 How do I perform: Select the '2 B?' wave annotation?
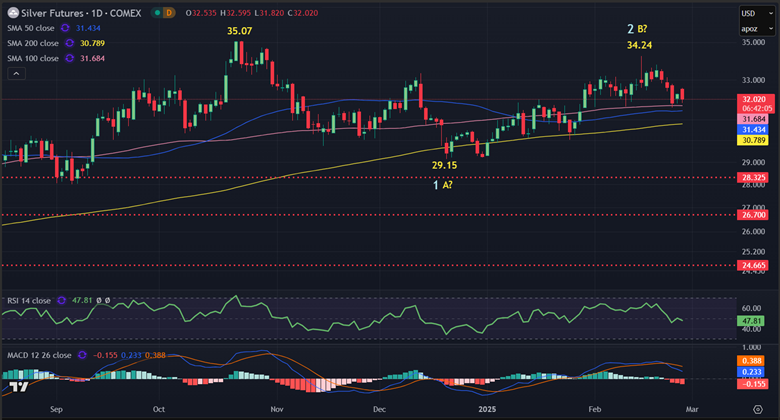[x=637, y=29]
